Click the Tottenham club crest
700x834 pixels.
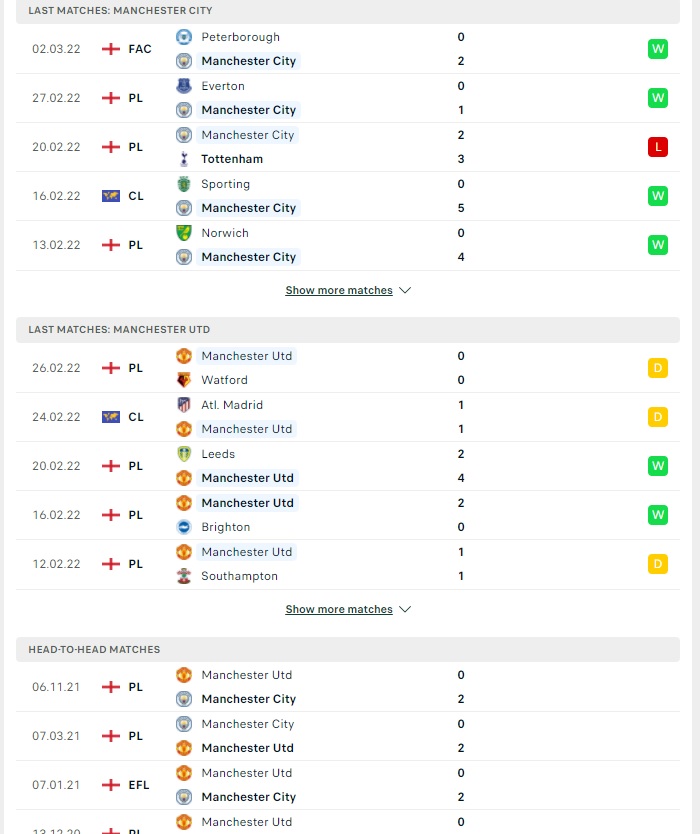click(x=184, y=159)
